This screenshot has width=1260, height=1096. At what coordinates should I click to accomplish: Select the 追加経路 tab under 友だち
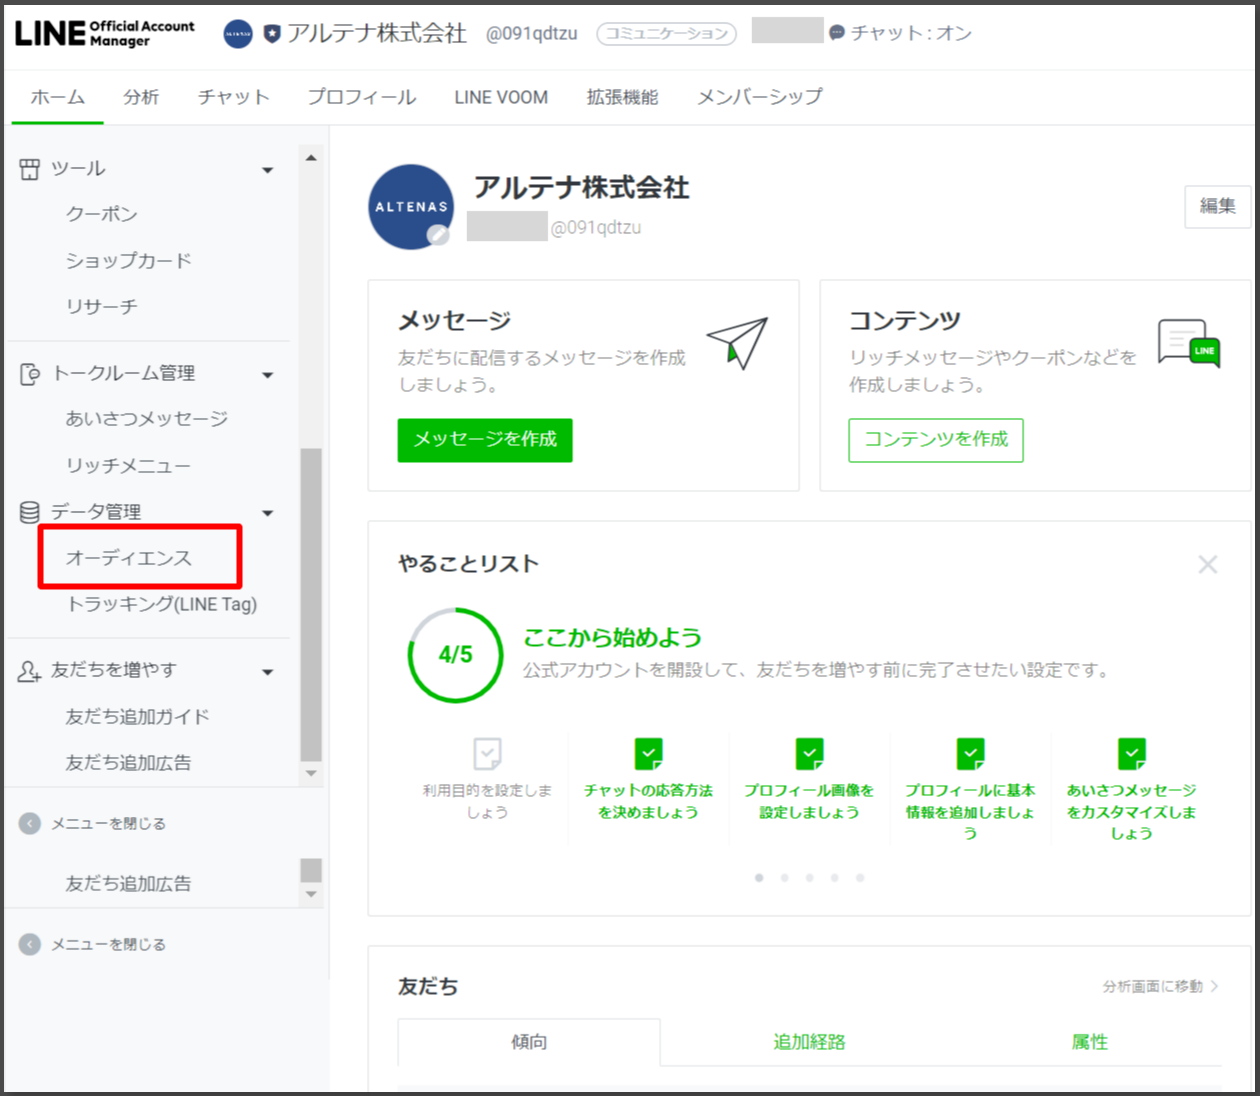(809, 1042)
